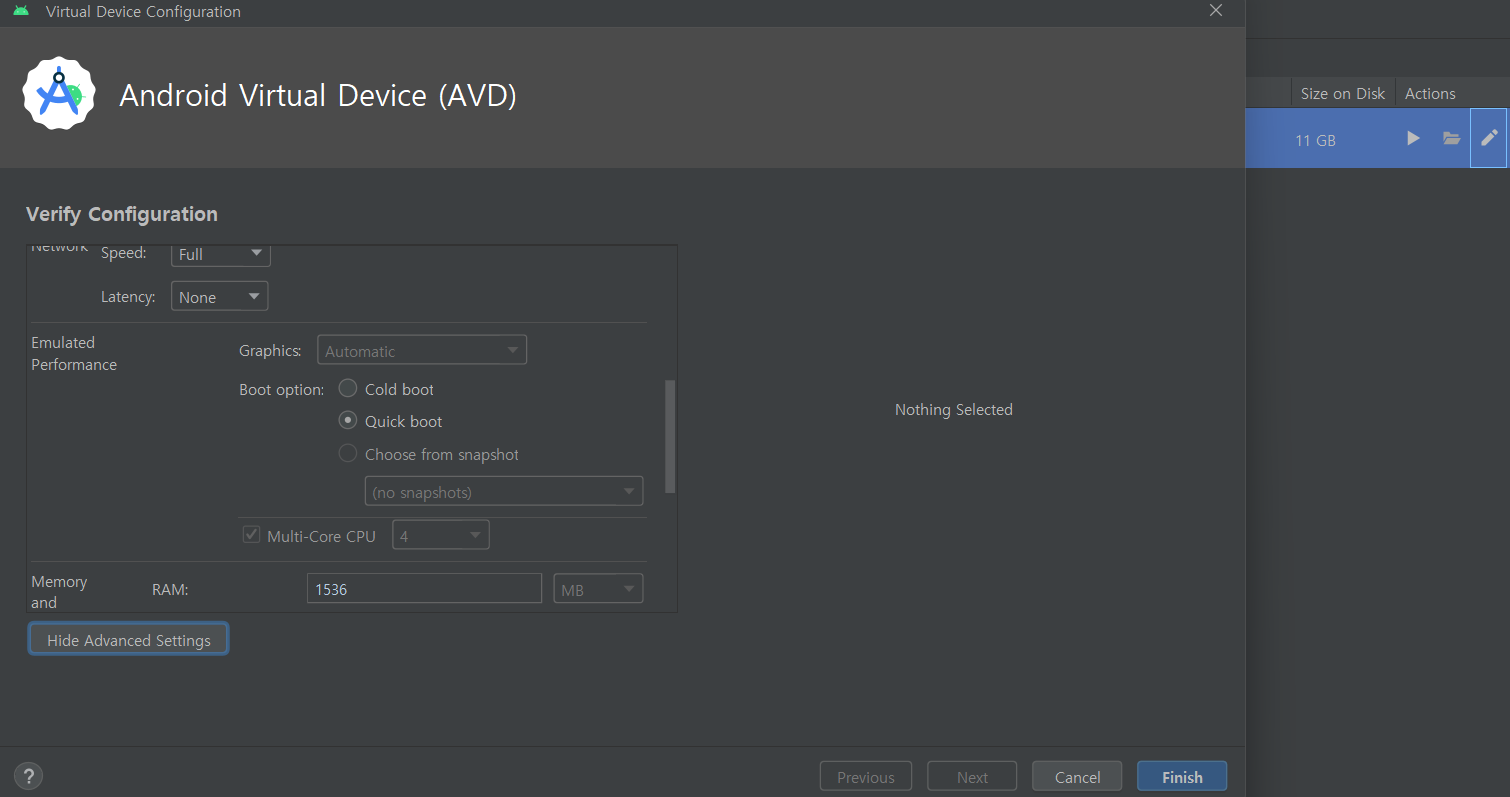The height and width of the screenshot is (797, 1510).
Task: Open the RAM unit MB dropdown
Action: [598, 589]
